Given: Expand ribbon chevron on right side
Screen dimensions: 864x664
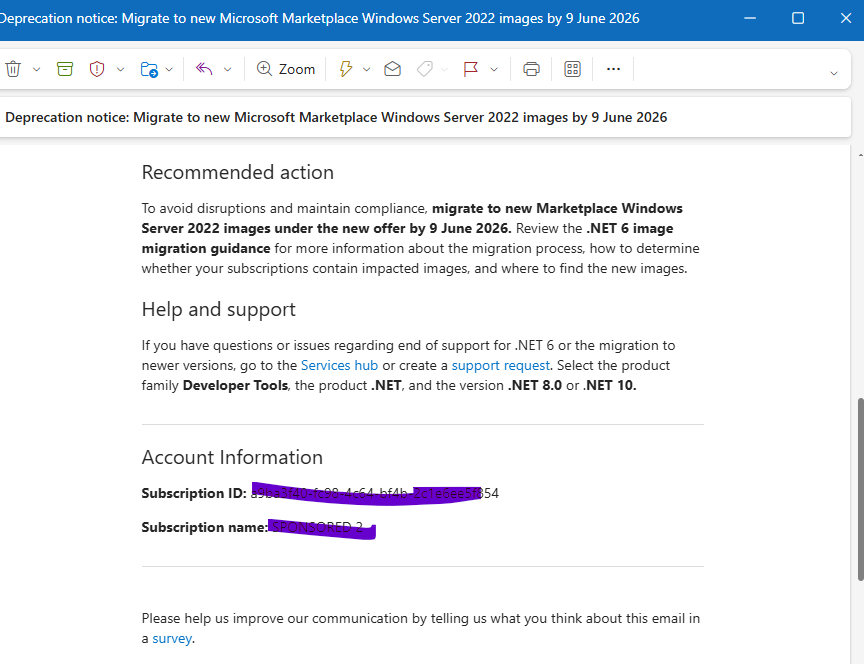Looking at the screenshot, I should pyautogui.click(x=834, y=73).
